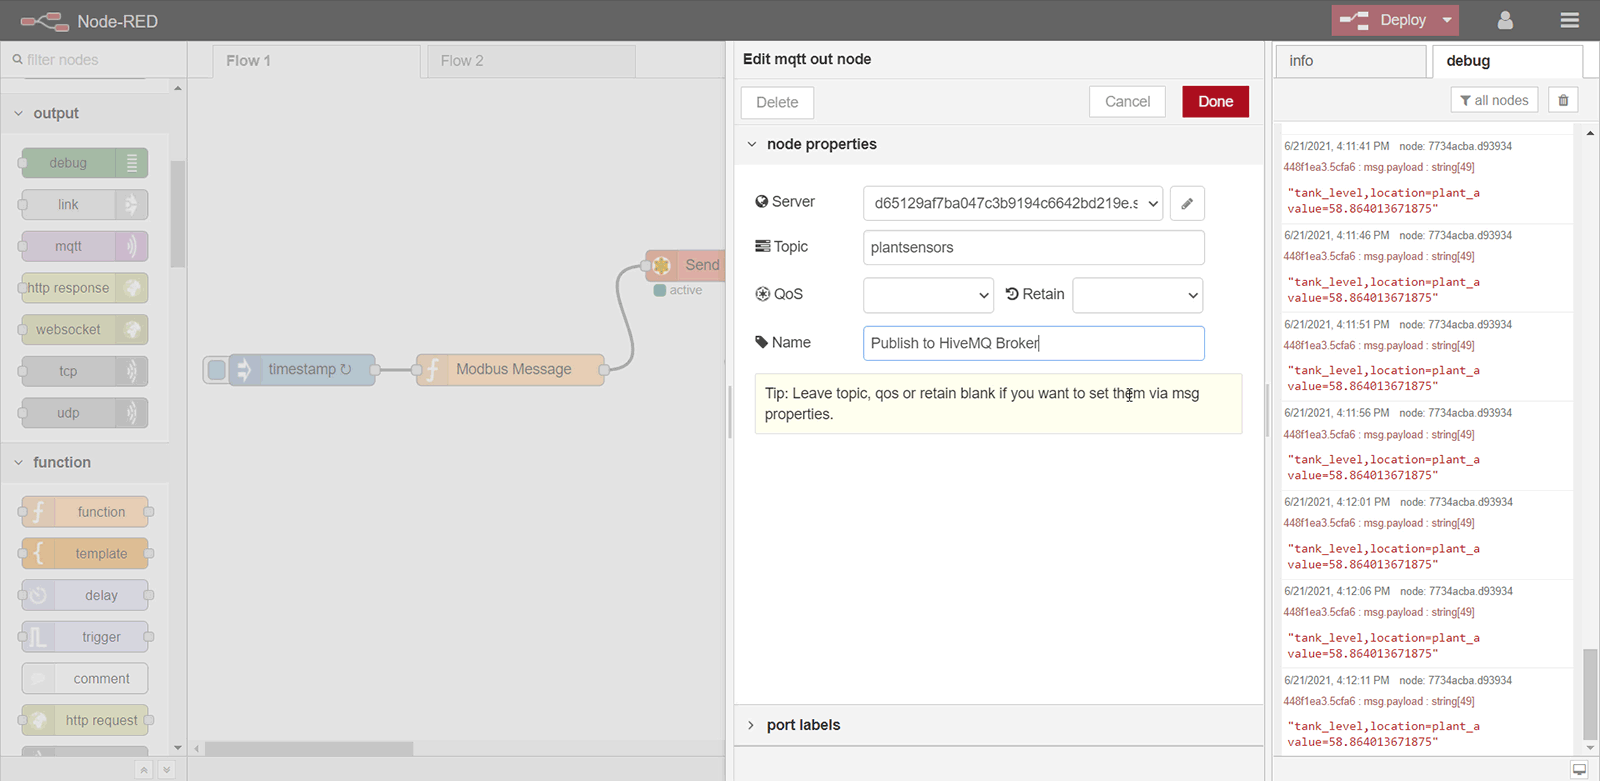1600x781 pixels.
Task: Open the Server dropdown
Action: point(1013,203)
